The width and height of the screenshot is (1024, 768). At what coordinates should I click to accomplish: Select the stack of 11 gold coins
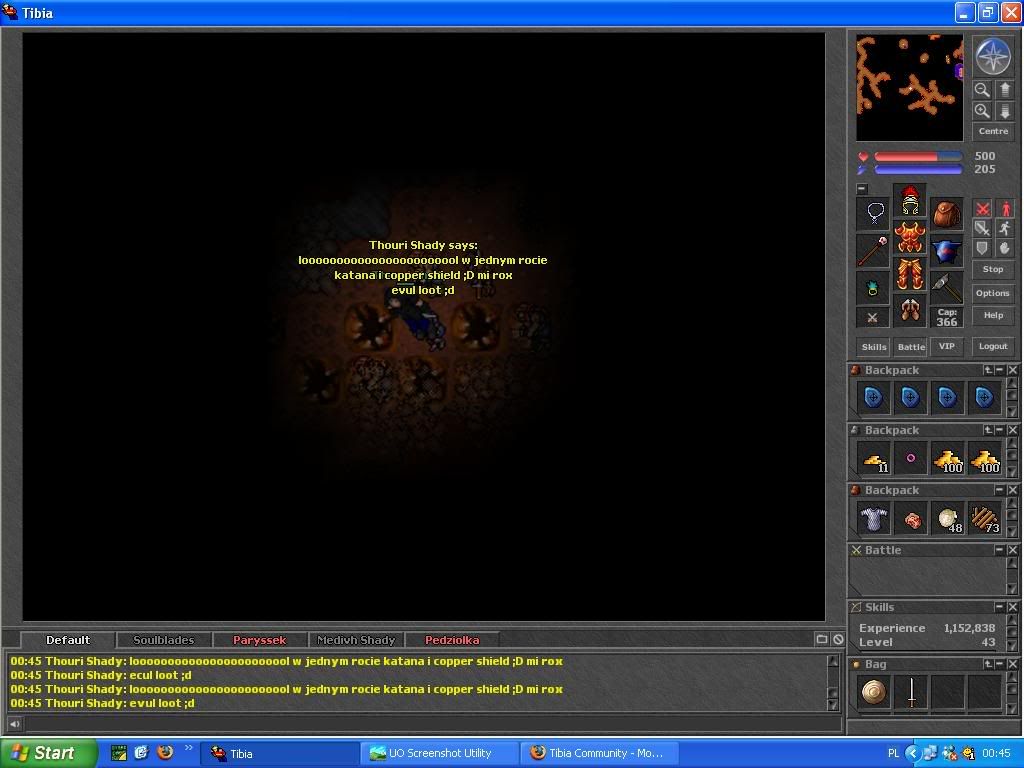pos(874,458)
